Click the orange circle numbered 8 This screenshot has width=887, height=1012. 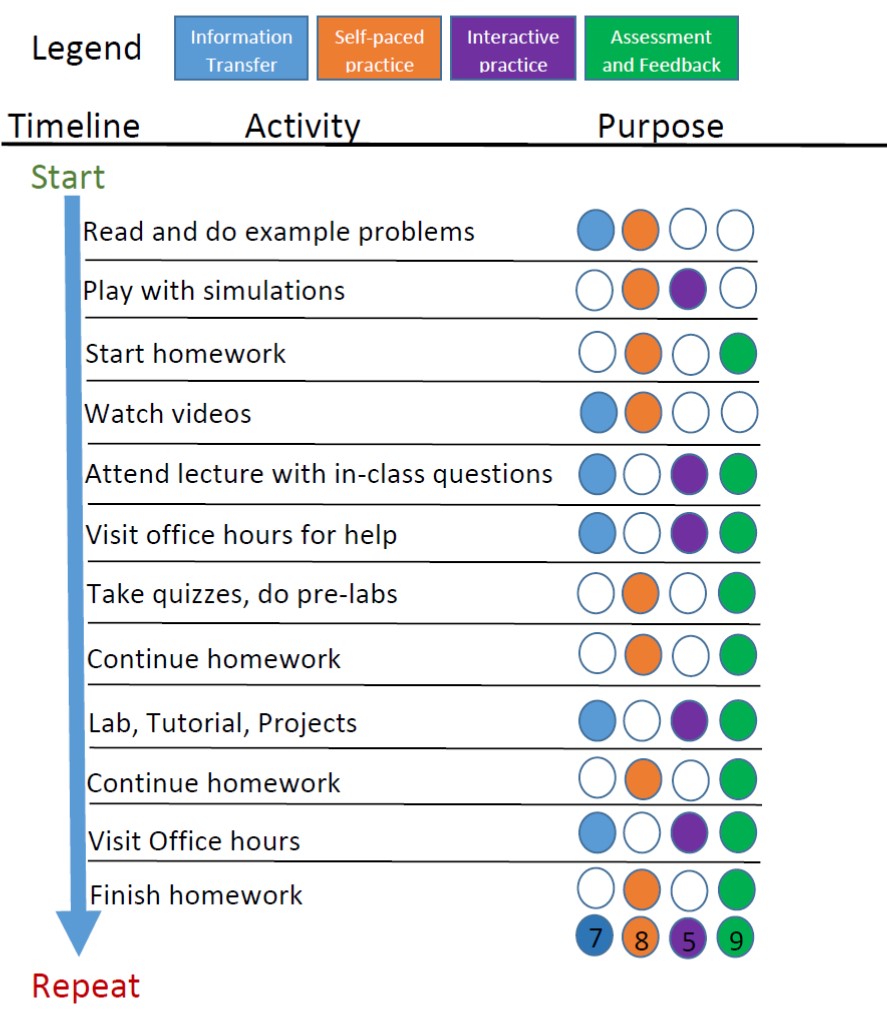pos(641,938)
